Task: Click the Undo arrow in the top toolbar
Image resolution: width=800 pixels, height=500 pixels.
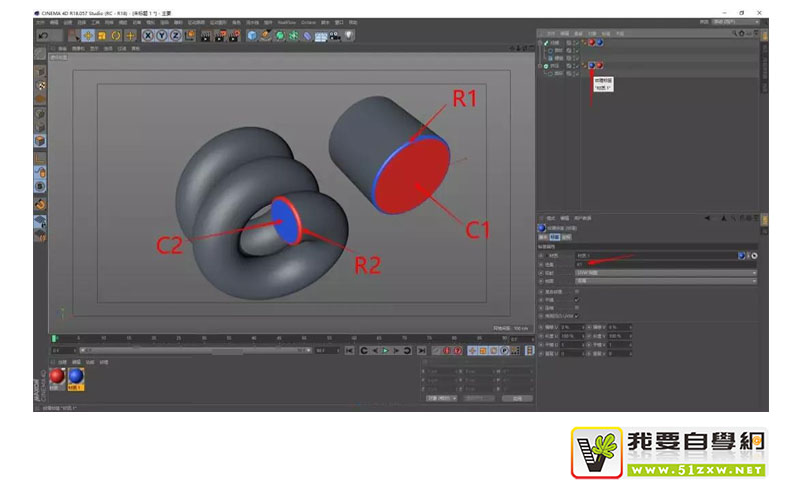Action: click(x=42, y=36)
